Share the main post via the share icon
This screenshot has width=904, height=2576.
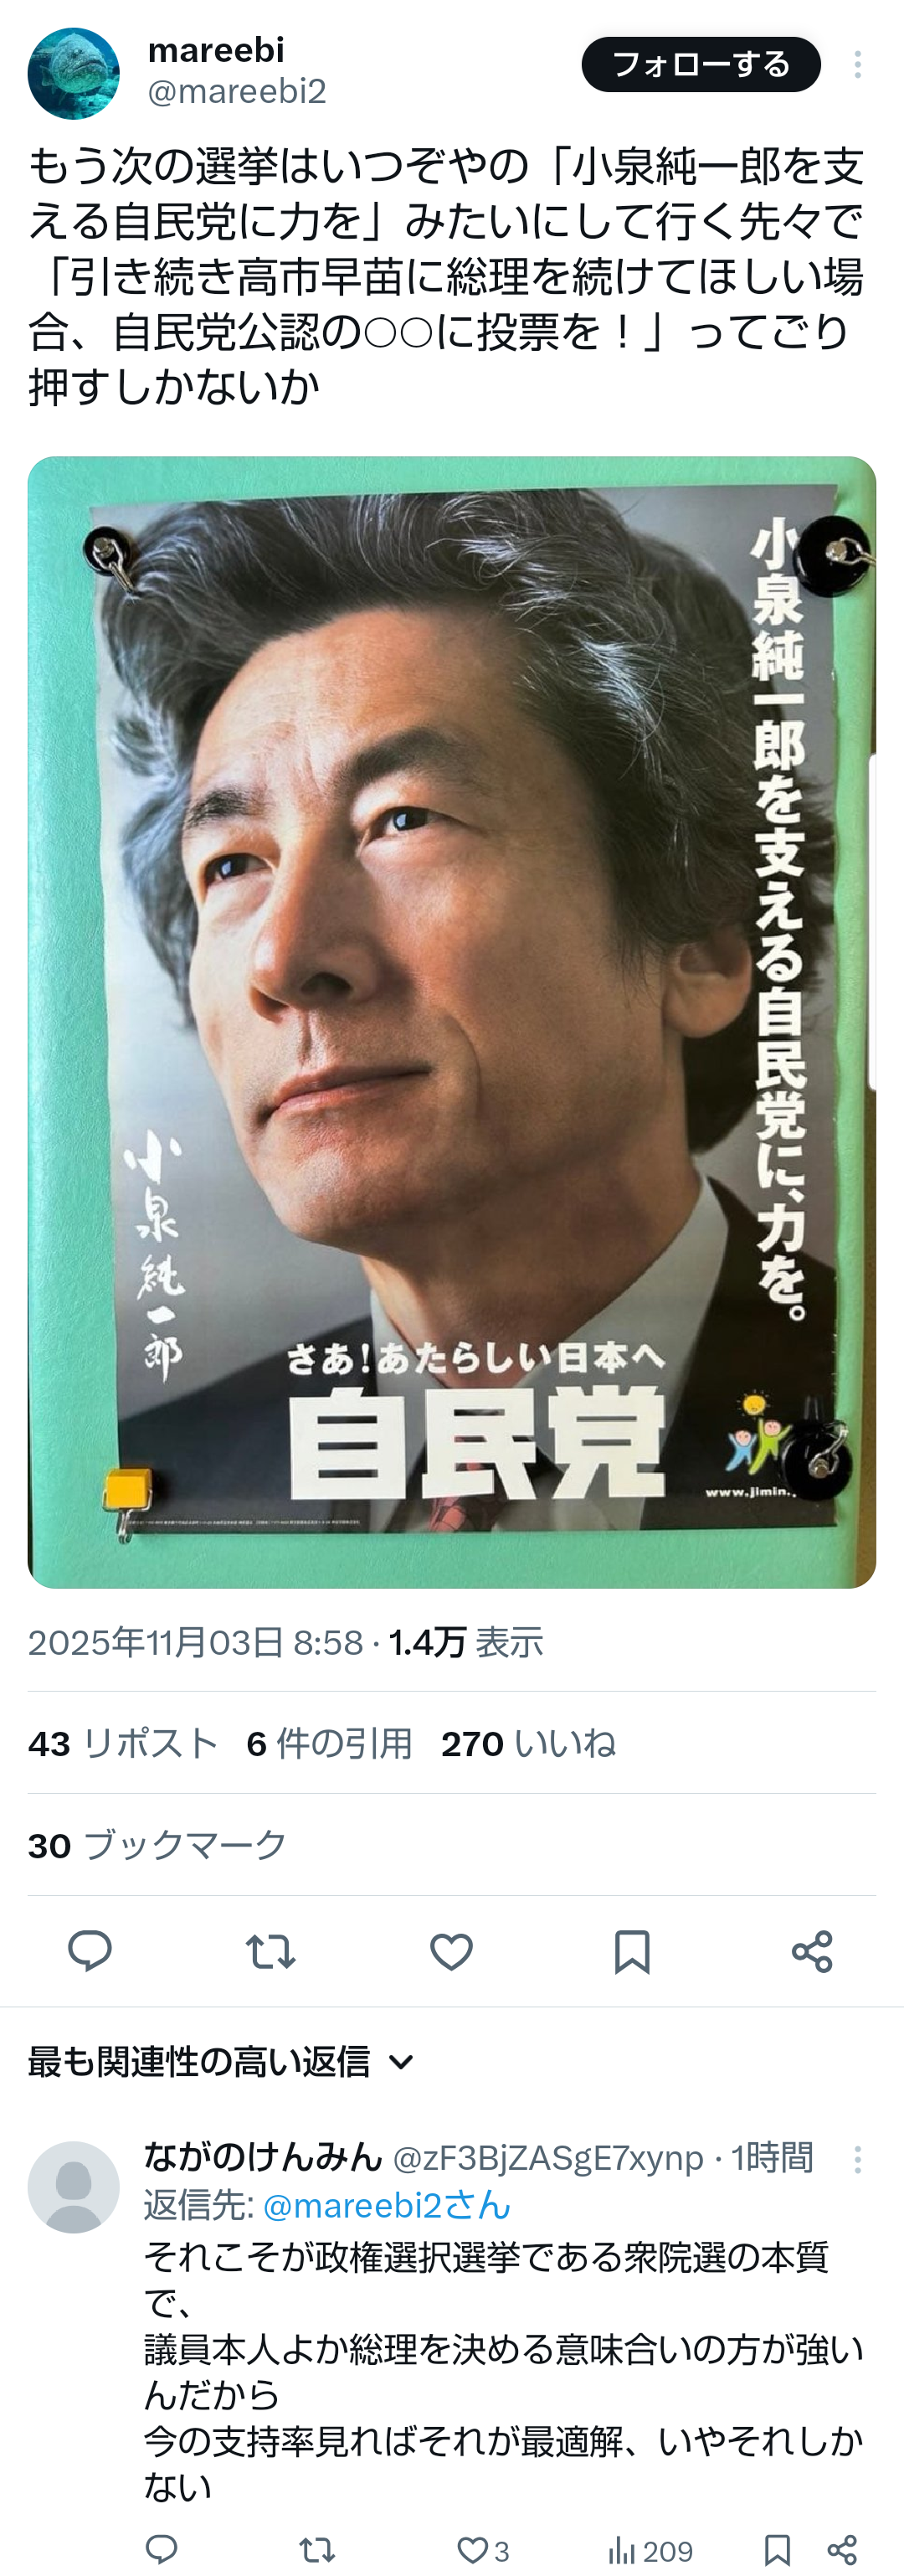click(812, 1951)
